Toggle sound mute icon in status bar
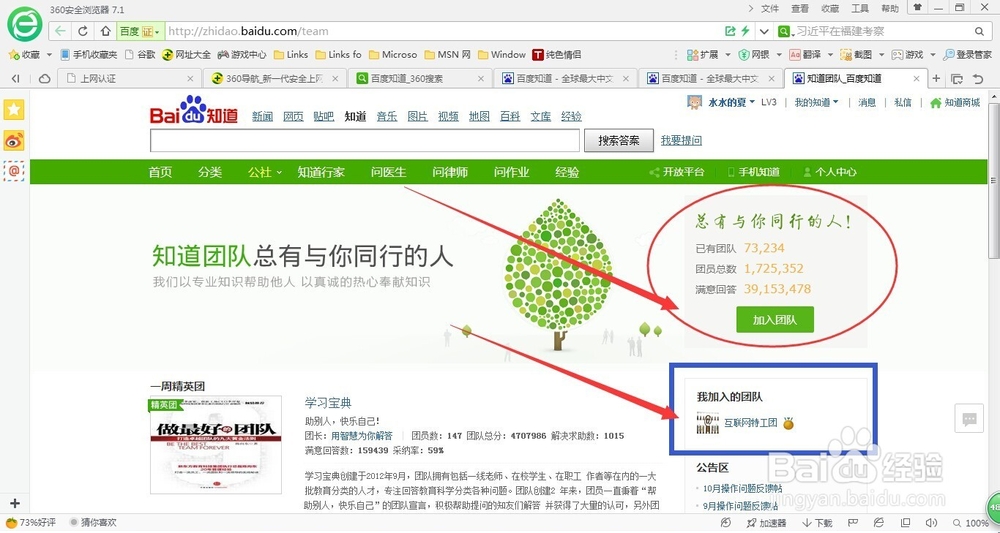 930,523
